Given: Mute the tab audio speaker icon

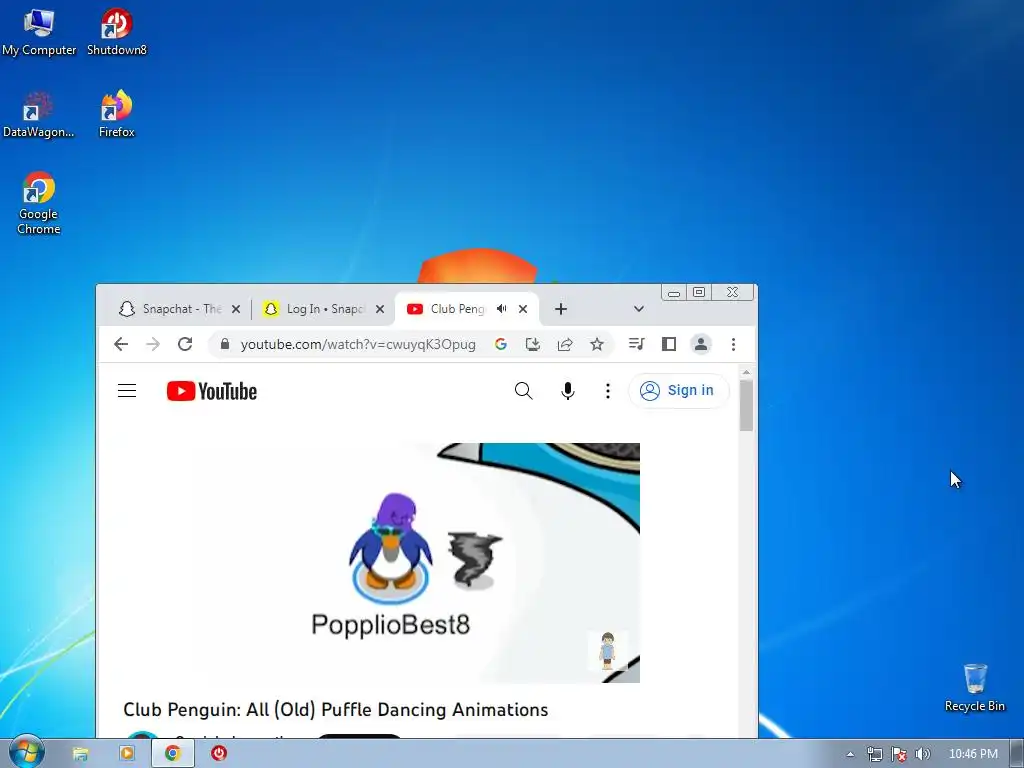Looking at the screenshot, I should pos(501,308).
